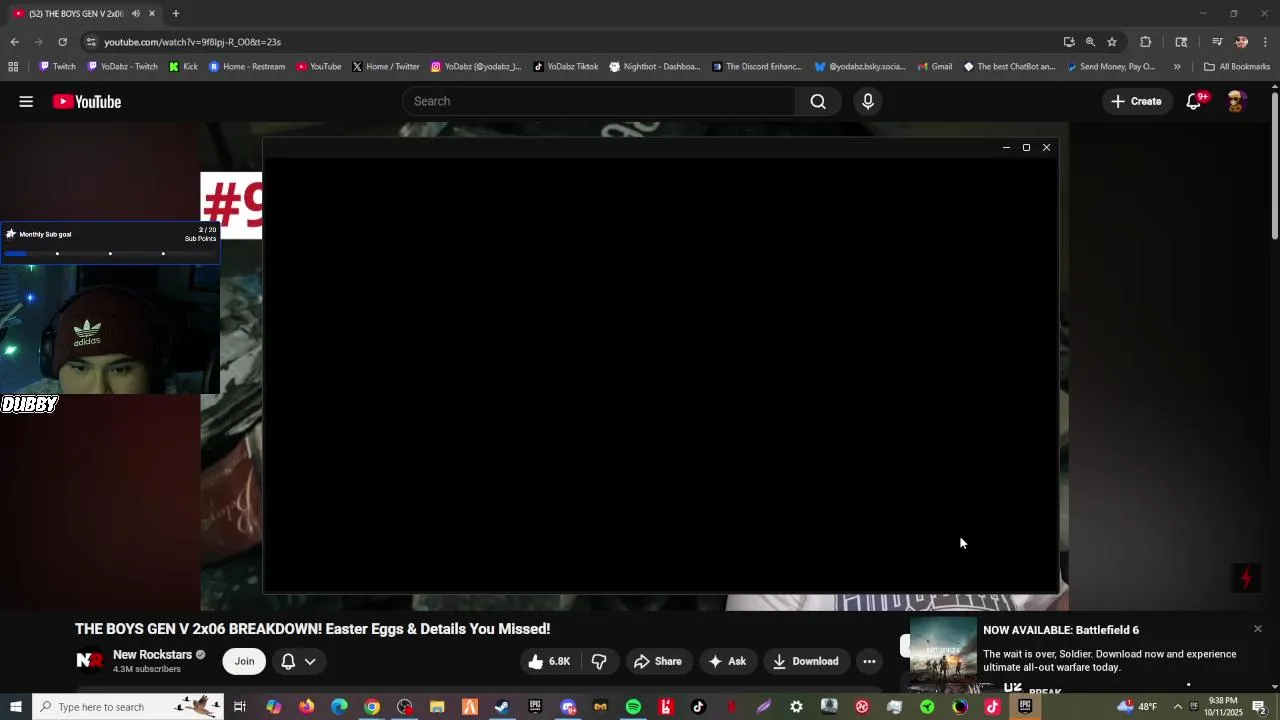1280x720 pixels.
Task: Bookmark this tab with the star icon
Action: [1111, 42]
